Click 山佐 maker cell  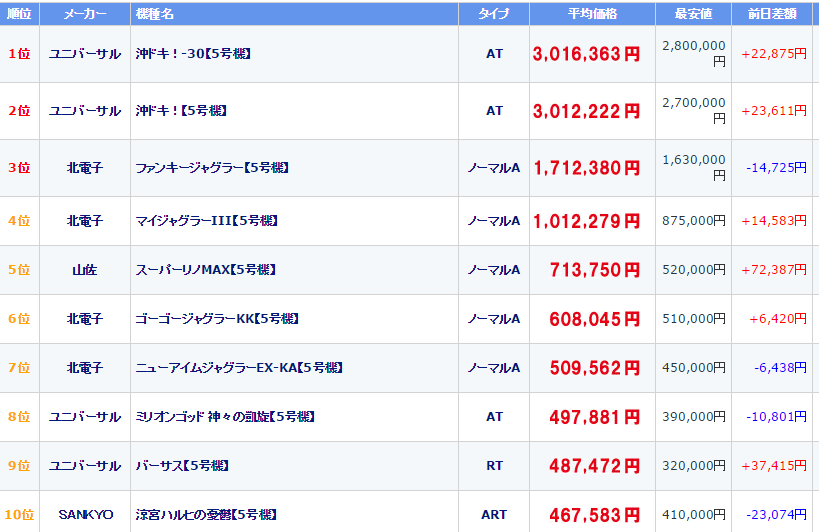[85, 270]
